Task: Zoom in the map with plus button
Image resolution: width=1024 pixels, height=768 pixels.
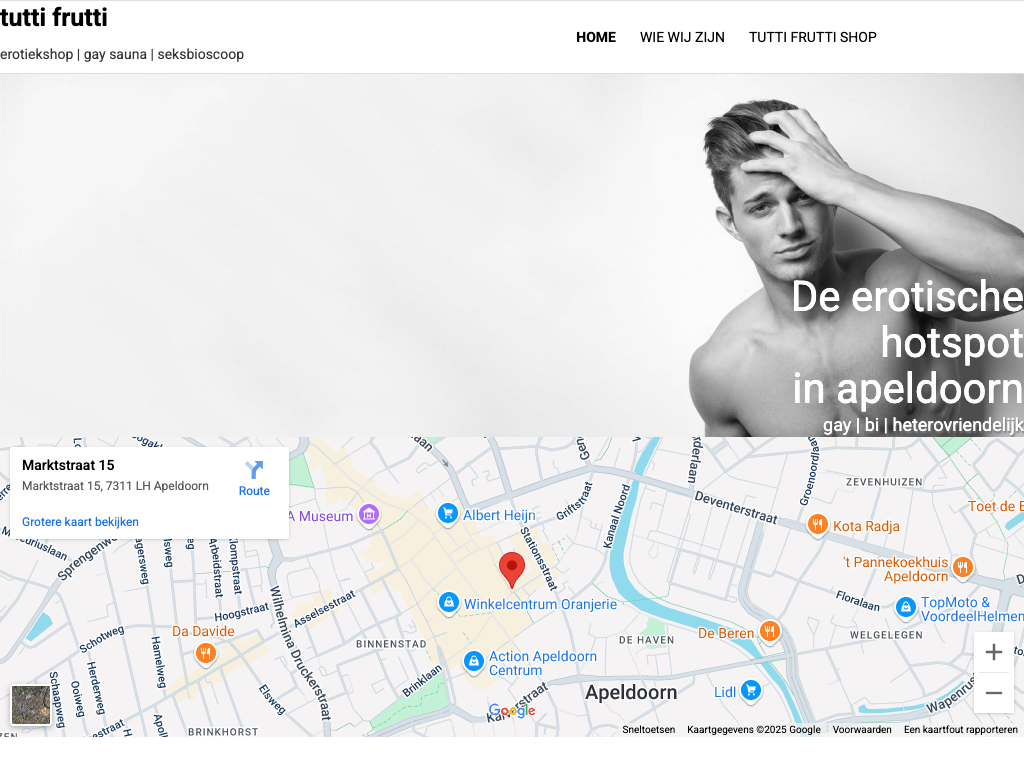Action: tap(993, 652)
